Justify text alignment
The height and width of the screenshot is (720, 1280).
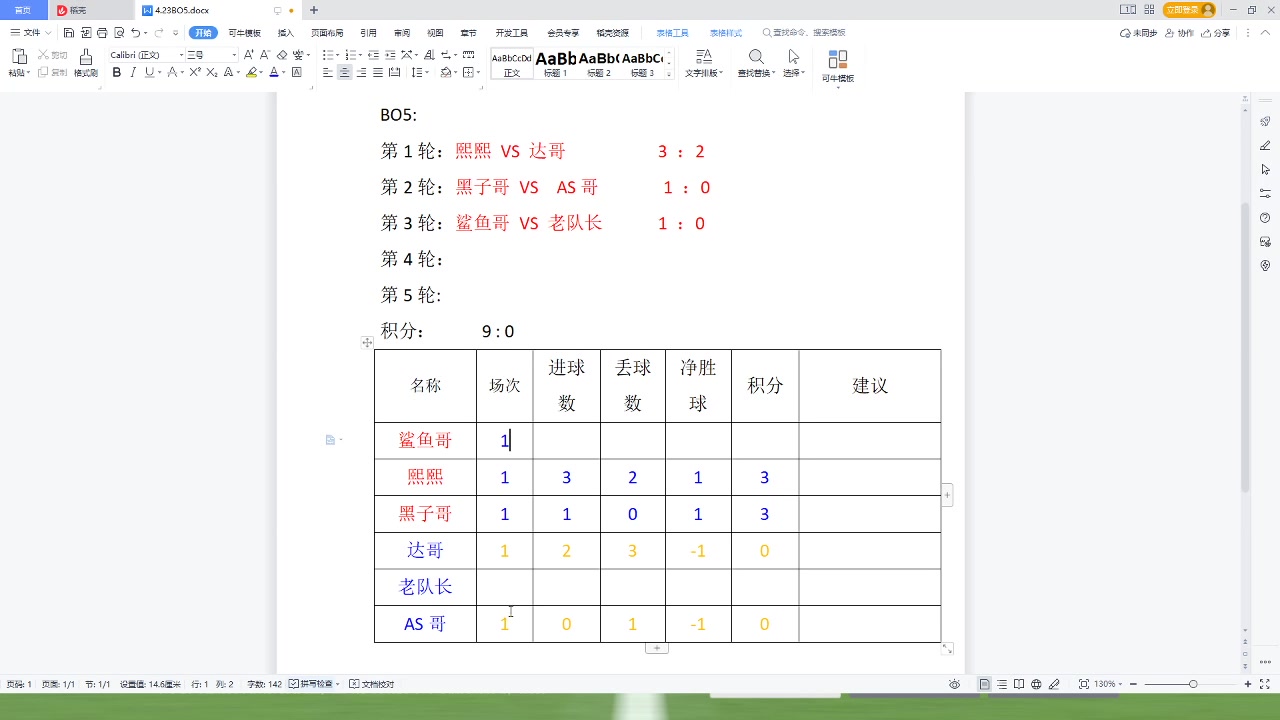tap(377, 72)
